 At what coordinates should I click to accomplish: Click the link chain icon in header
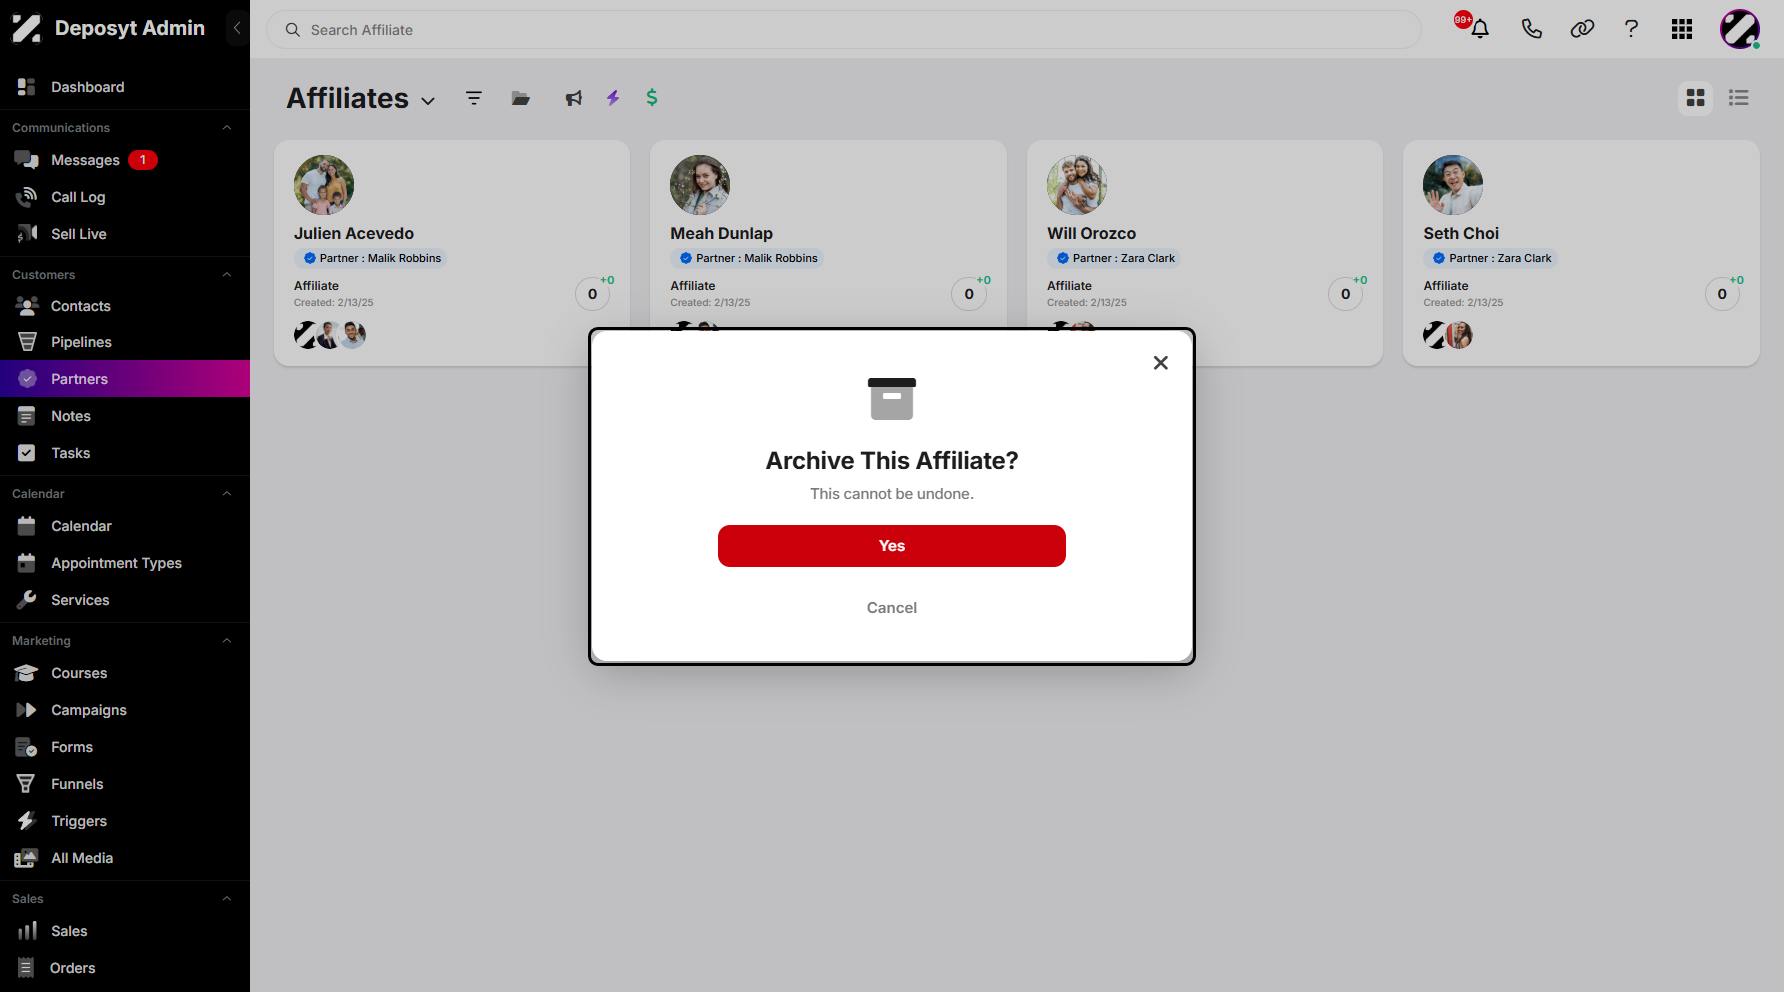click(x=1582, y=29)
